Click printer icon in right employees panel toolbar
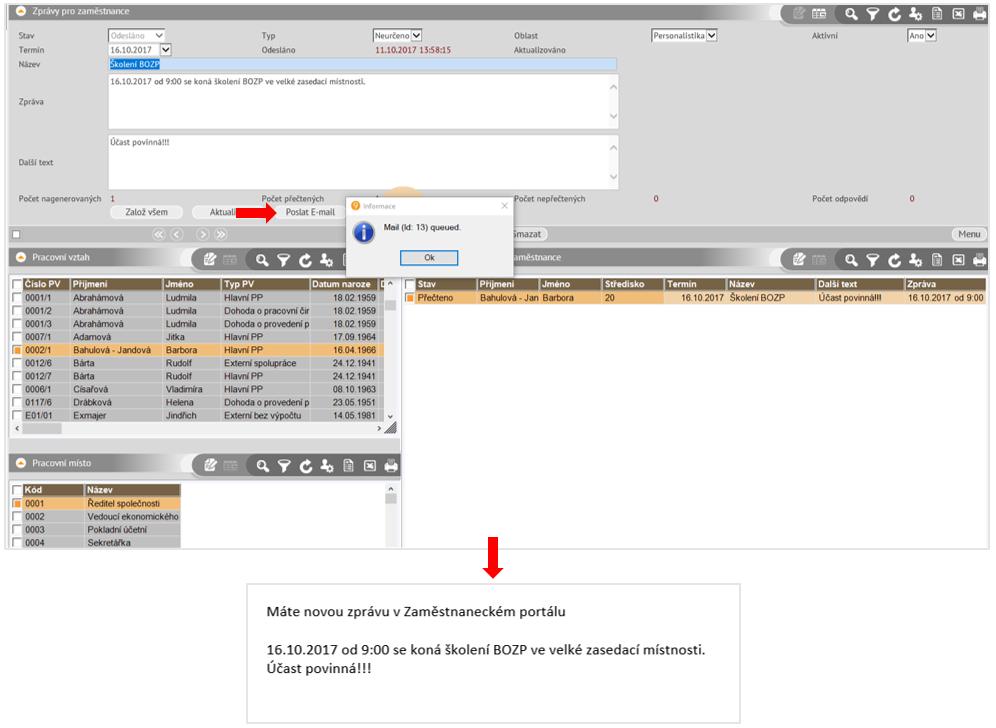 tap(979, 260)
